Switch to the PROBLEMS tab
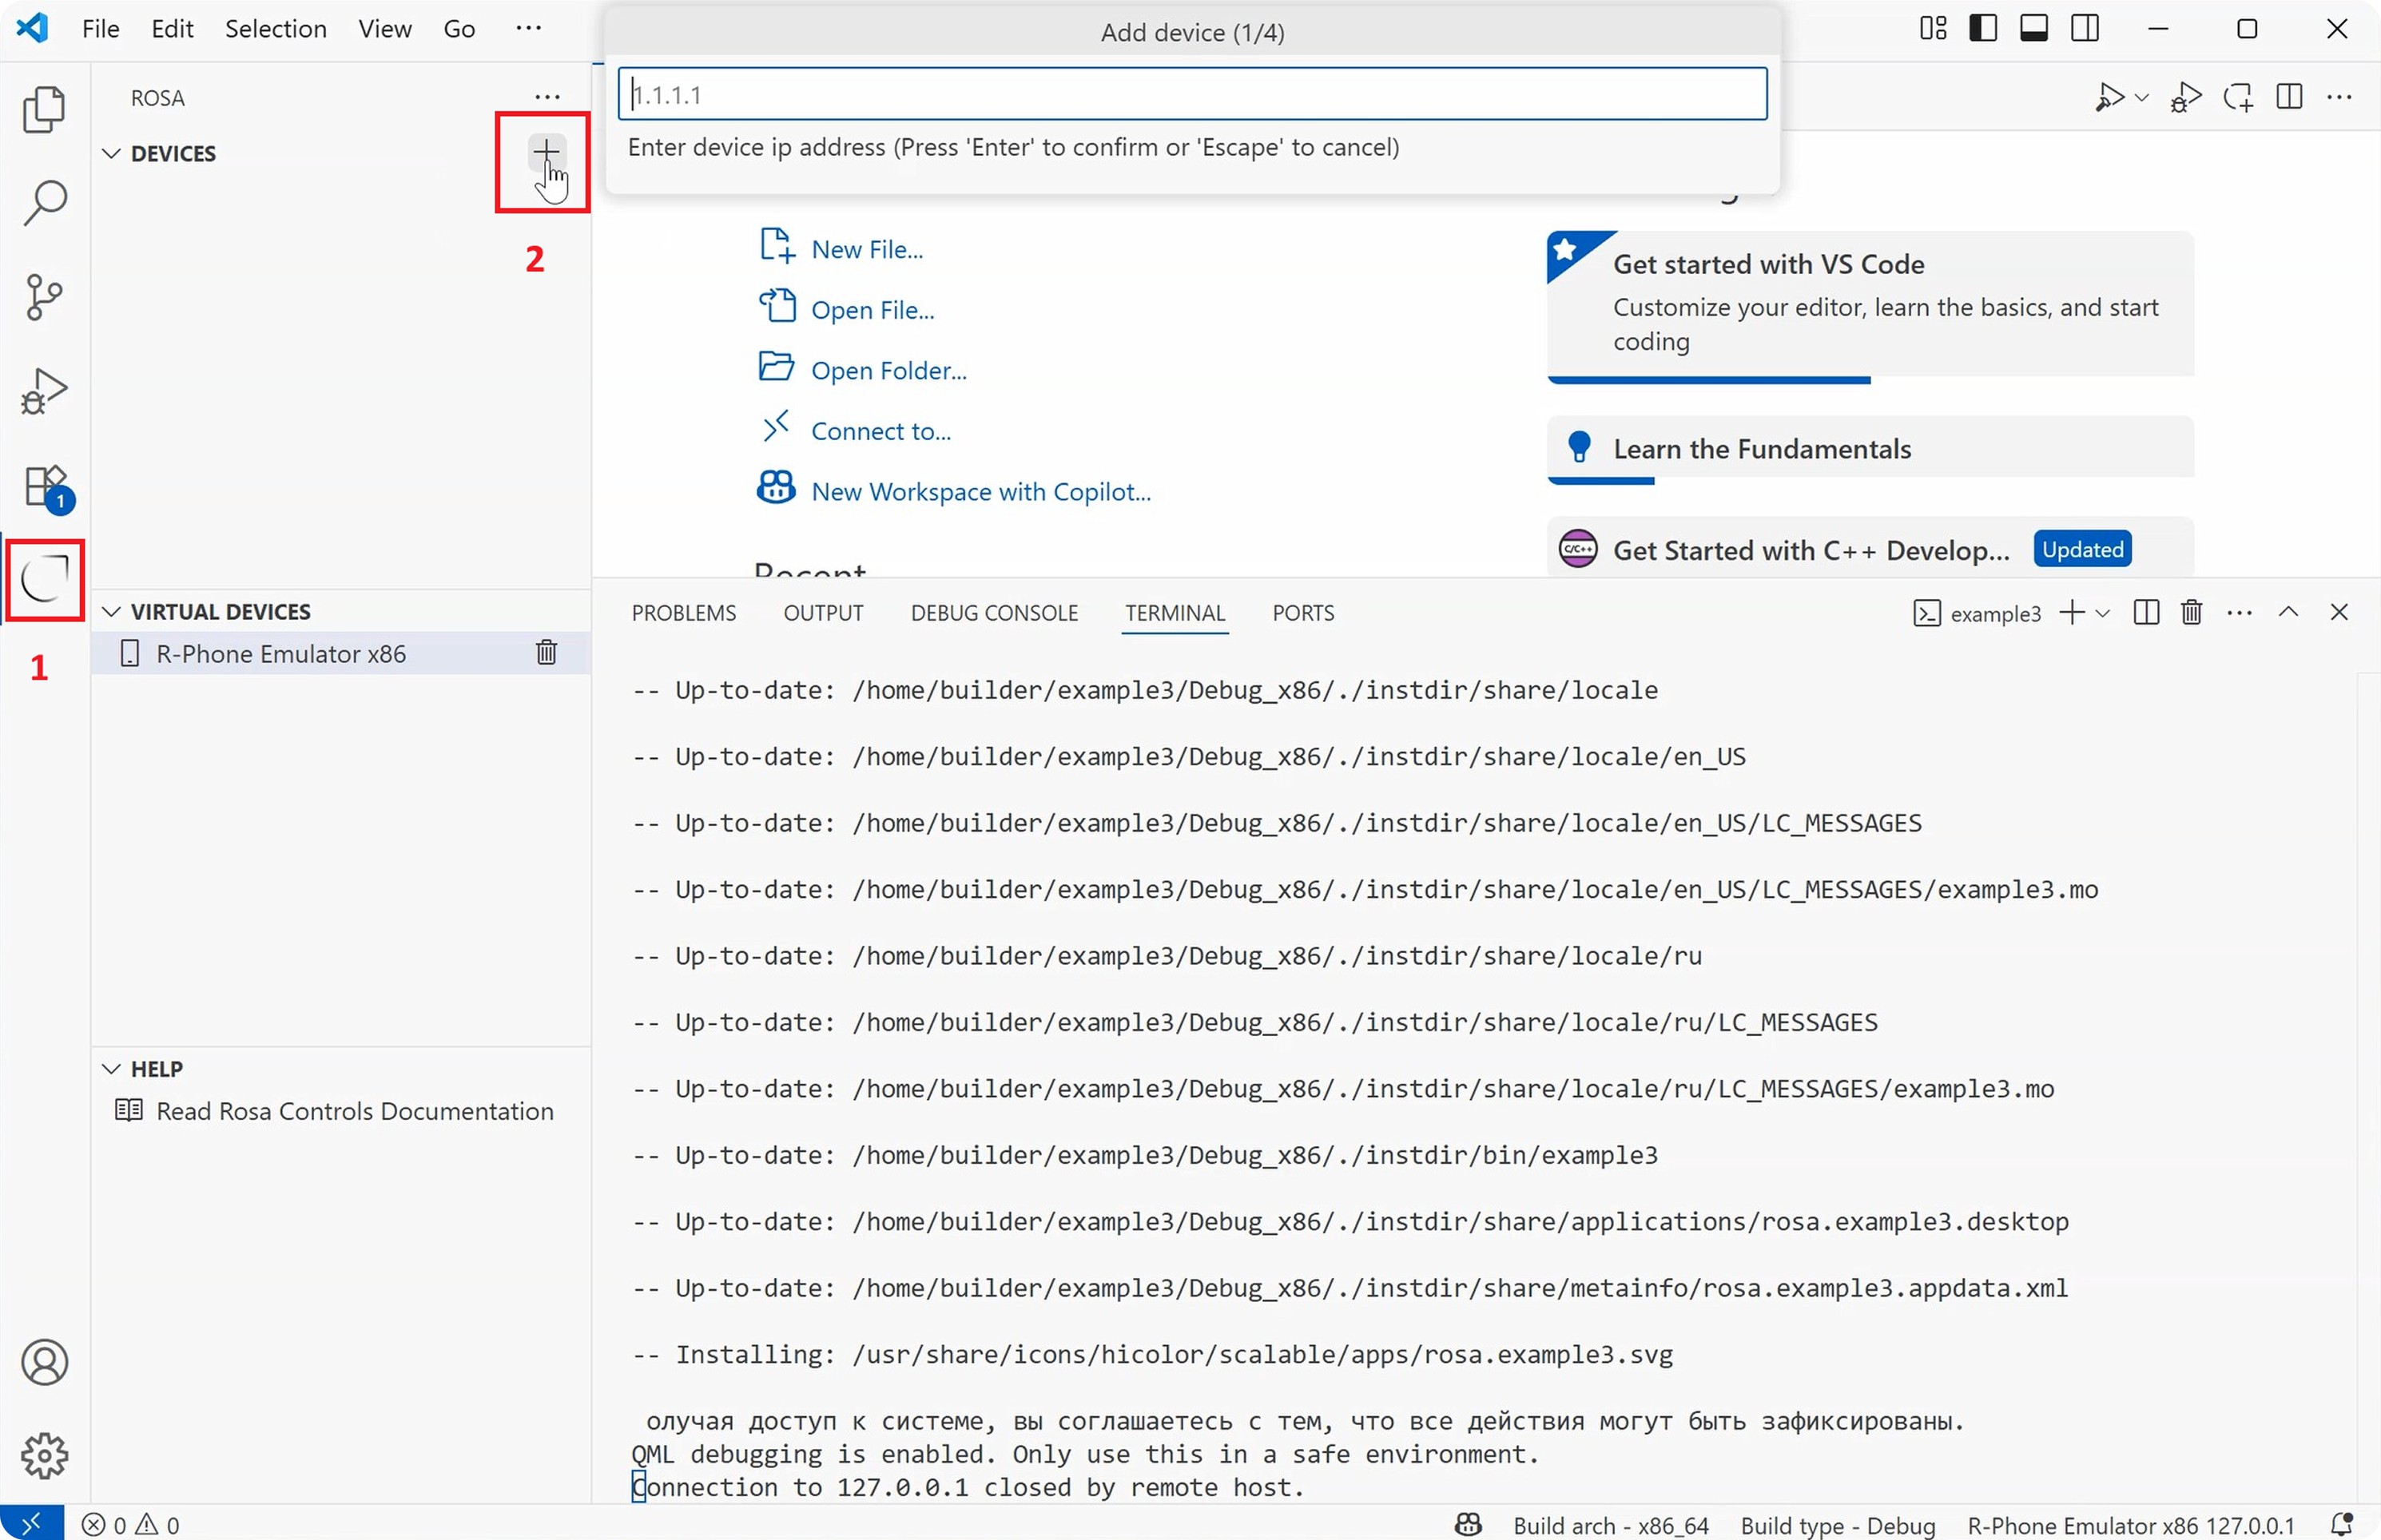The image size is (2381, 1540). point(683,612)
